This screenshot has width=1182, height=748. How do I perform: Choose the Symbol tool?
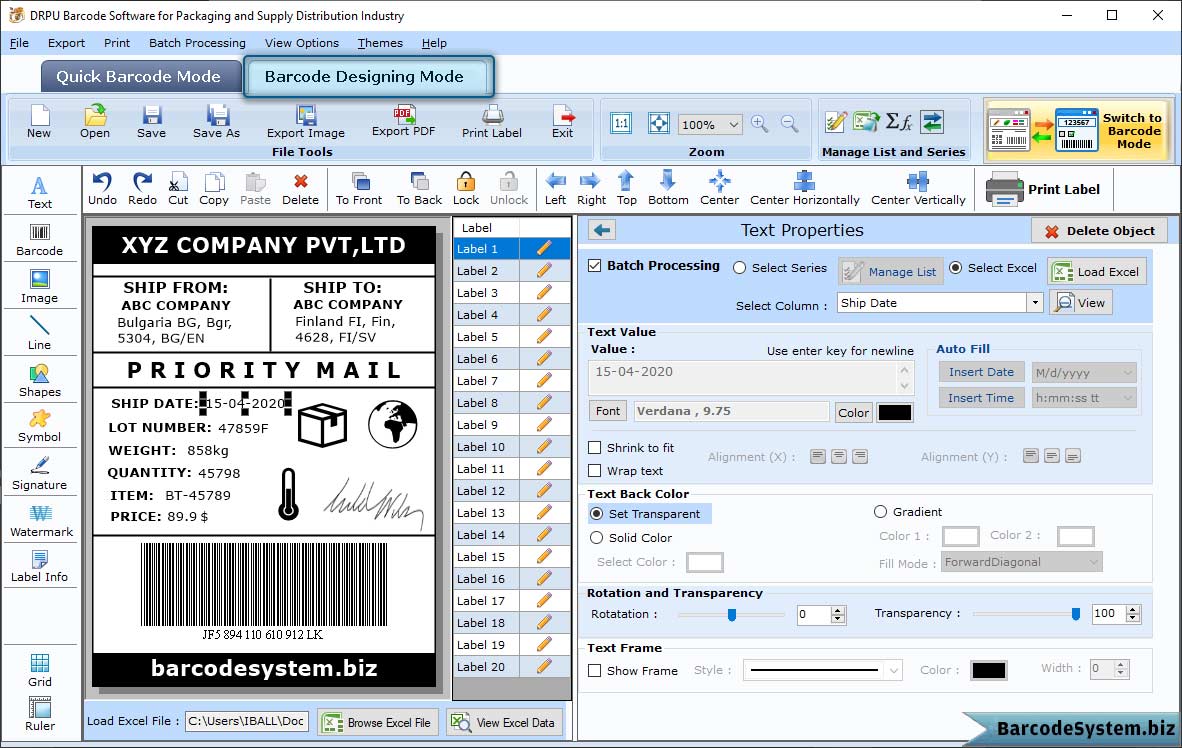(x=39, y=426)
